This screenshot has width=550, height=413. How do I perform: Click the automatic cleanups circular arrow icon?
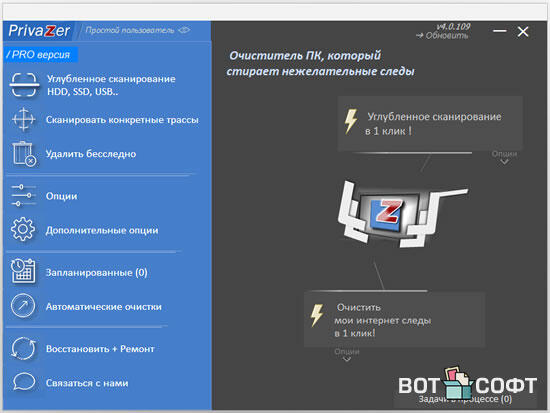[23, 306]
